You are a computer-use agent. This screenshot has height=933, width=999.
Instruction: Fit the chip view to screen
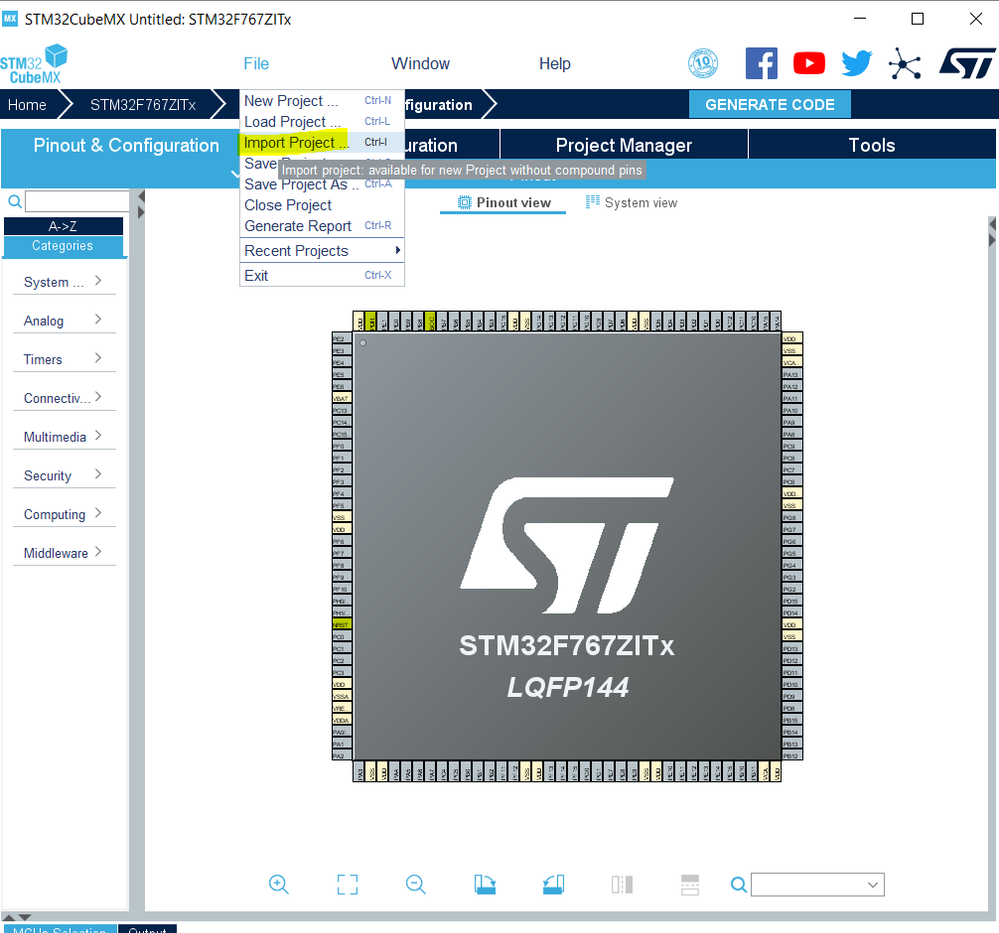(x=347, y=885)
